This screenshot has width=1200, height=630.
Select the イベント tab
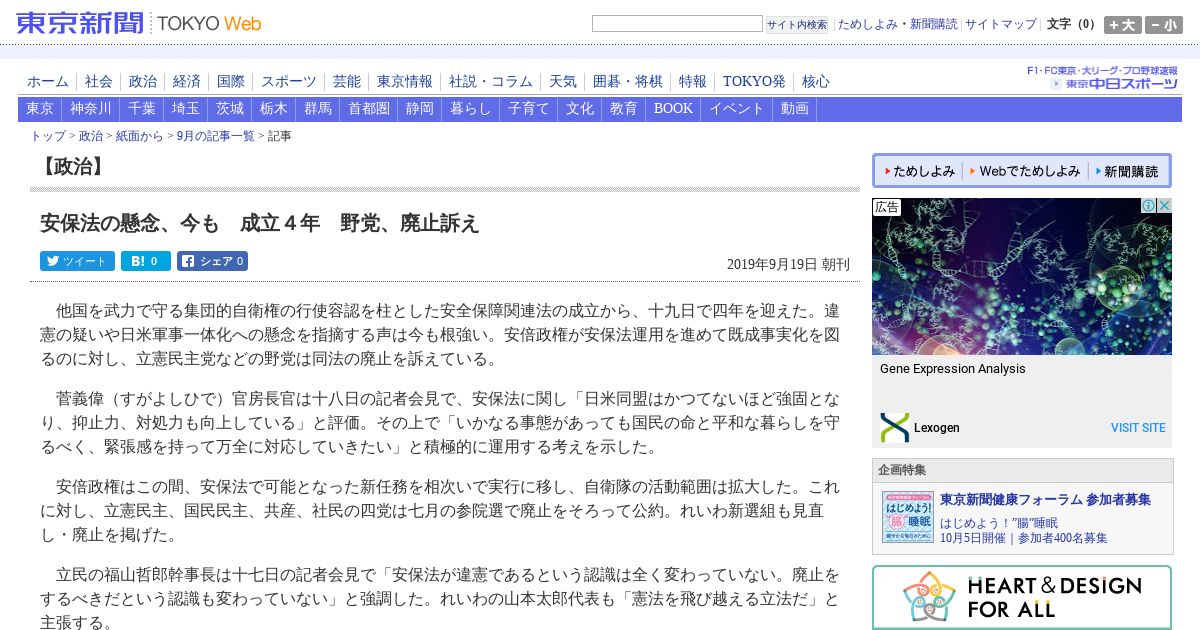737,109
